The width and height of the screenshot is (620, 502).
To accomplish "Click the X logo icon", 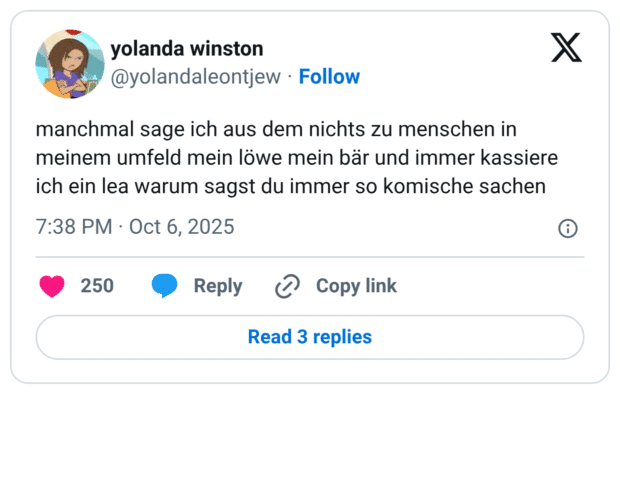I will pyautogui.click(x=566, y=47).
